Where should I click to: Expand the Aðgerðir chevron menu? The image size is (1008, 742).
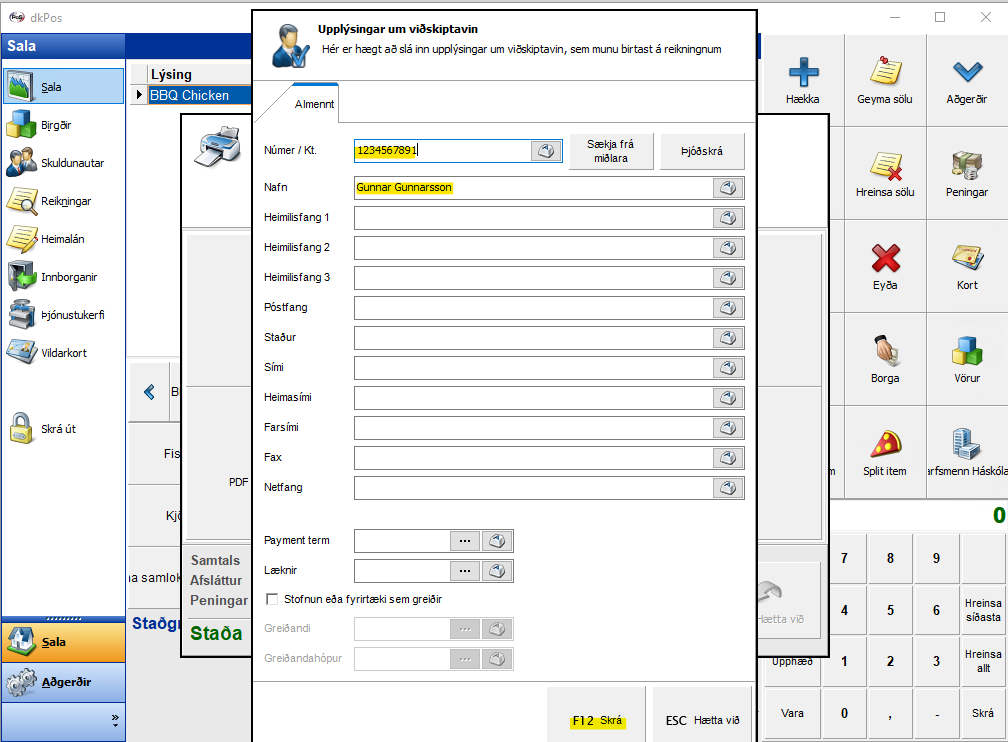(966, 74)
